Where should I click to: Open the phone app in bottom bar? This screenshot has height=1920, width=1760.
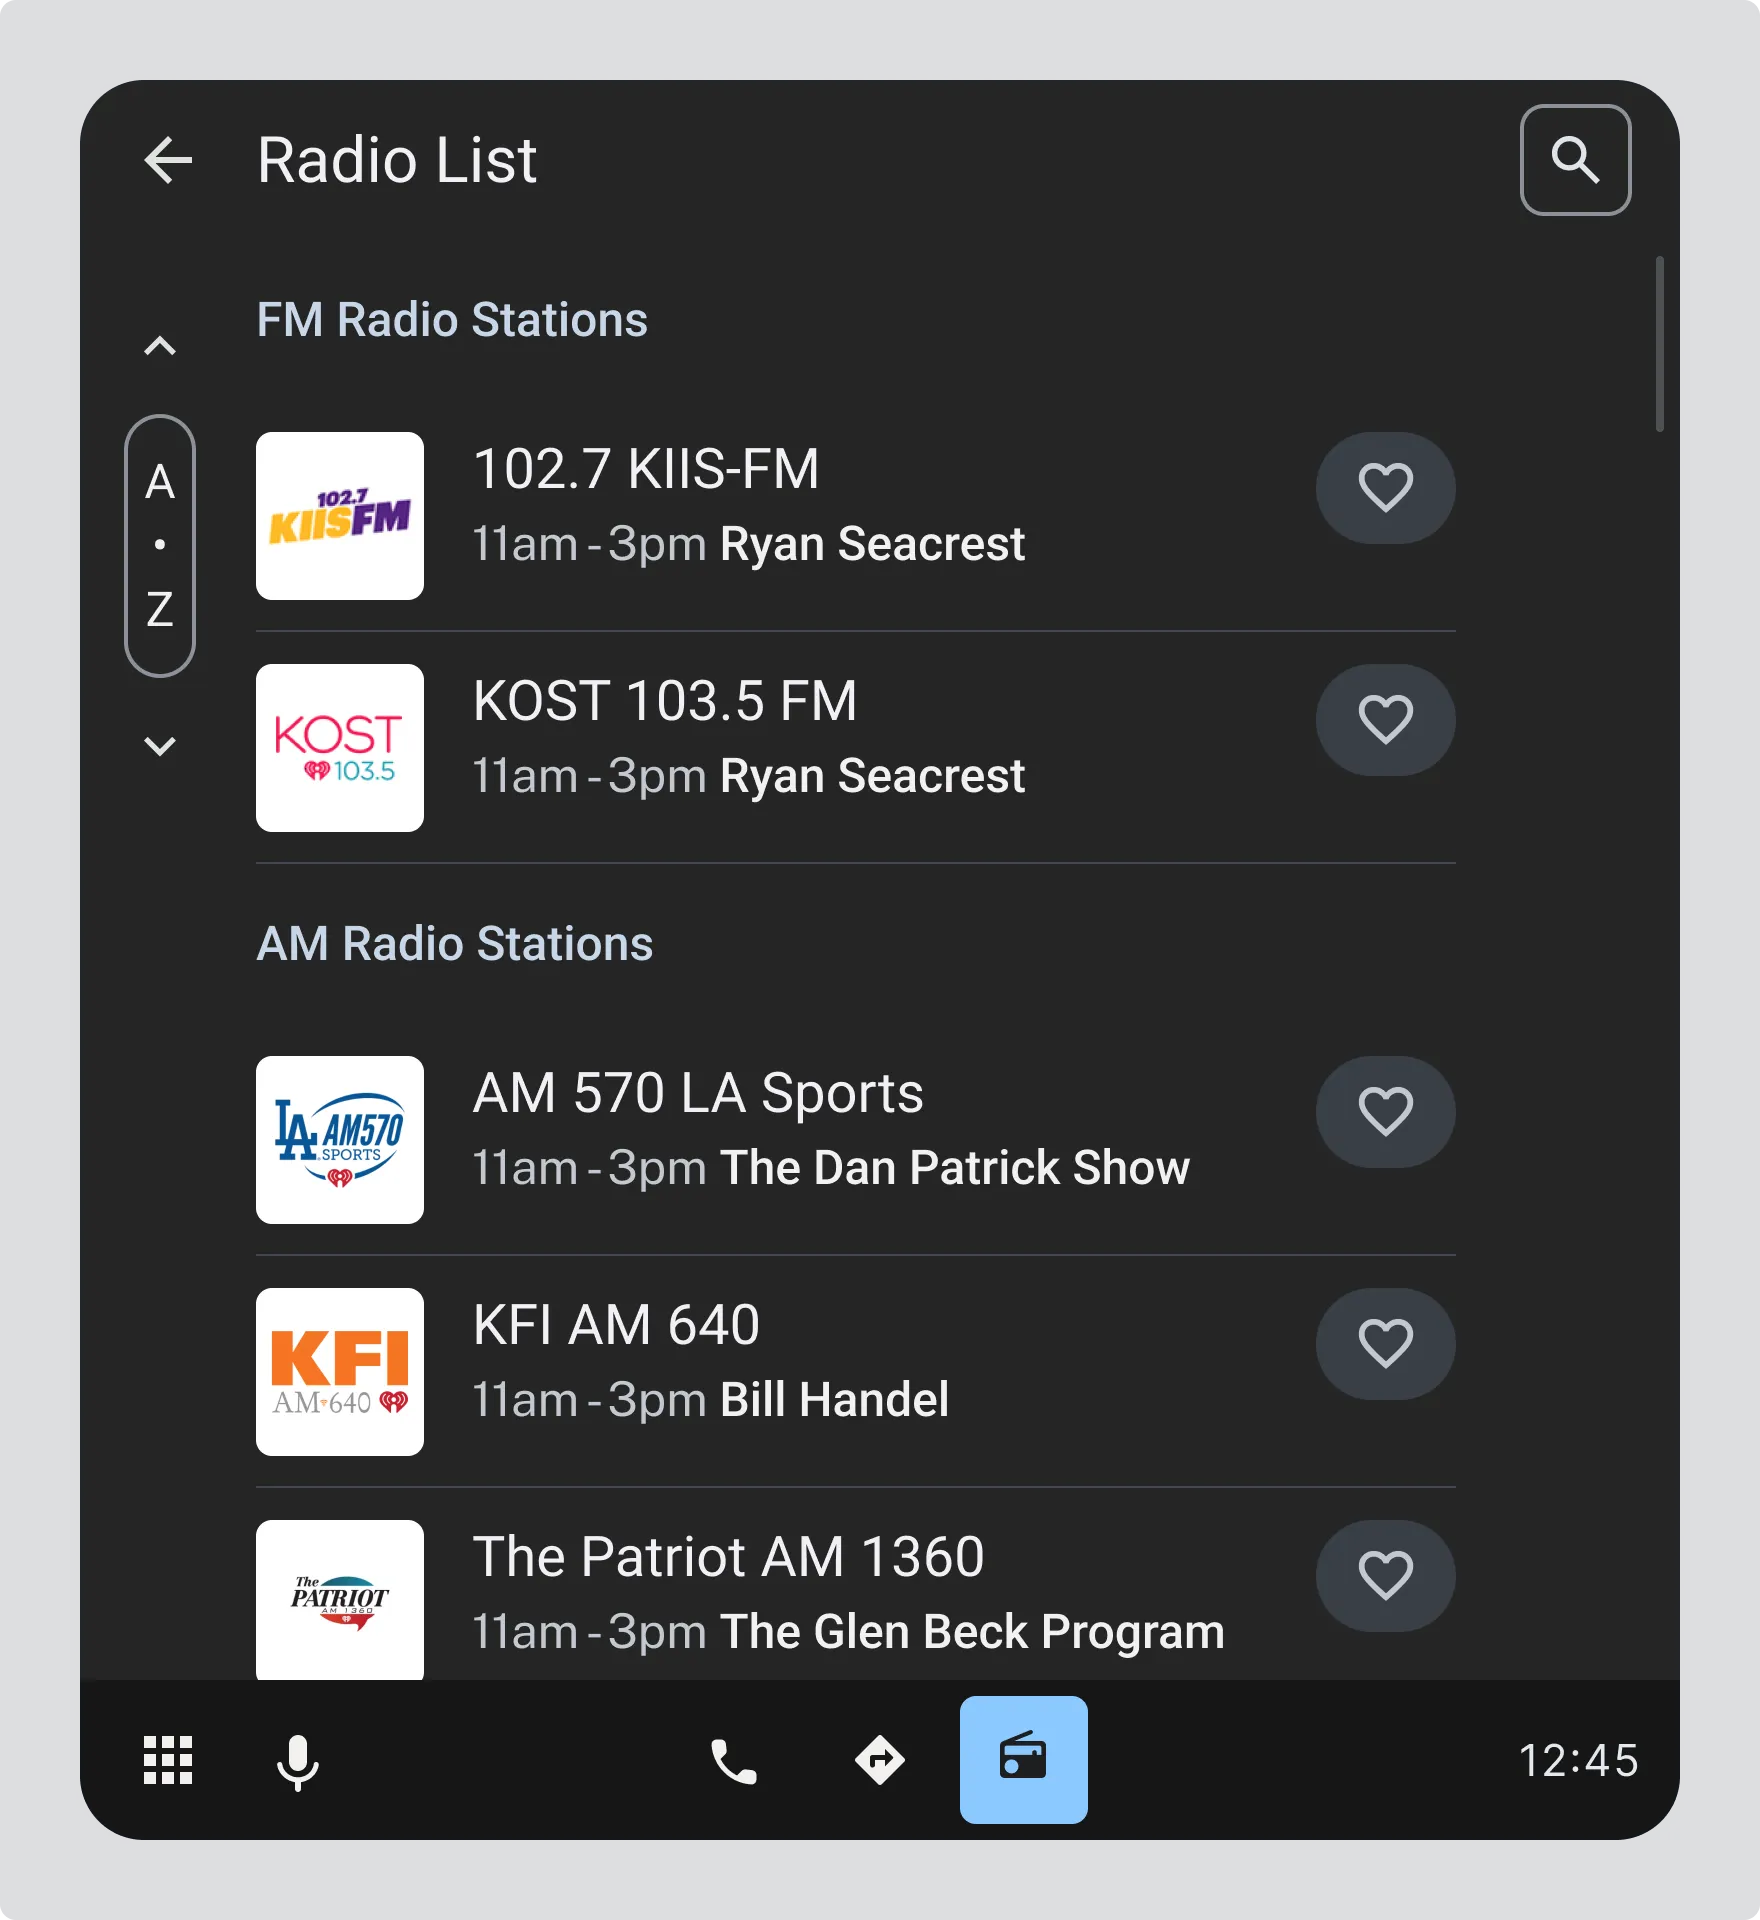click(733, 1761)
